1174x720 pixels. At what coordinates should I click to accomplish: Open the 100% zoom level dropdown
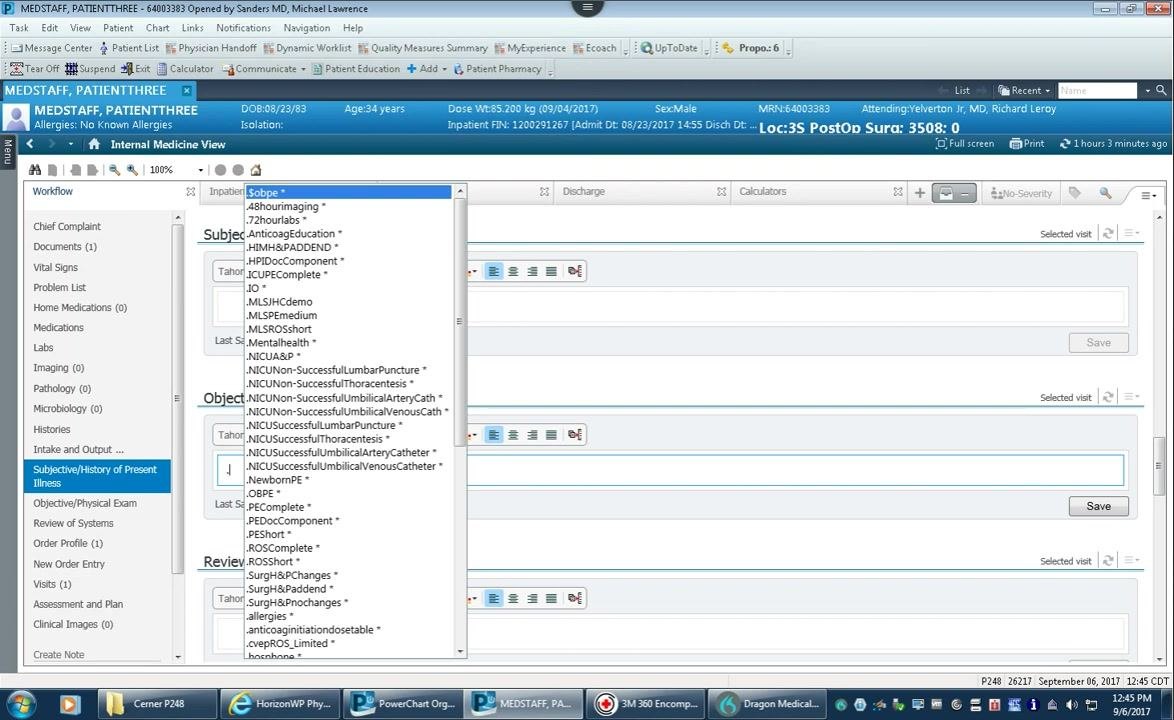point(200,170)
